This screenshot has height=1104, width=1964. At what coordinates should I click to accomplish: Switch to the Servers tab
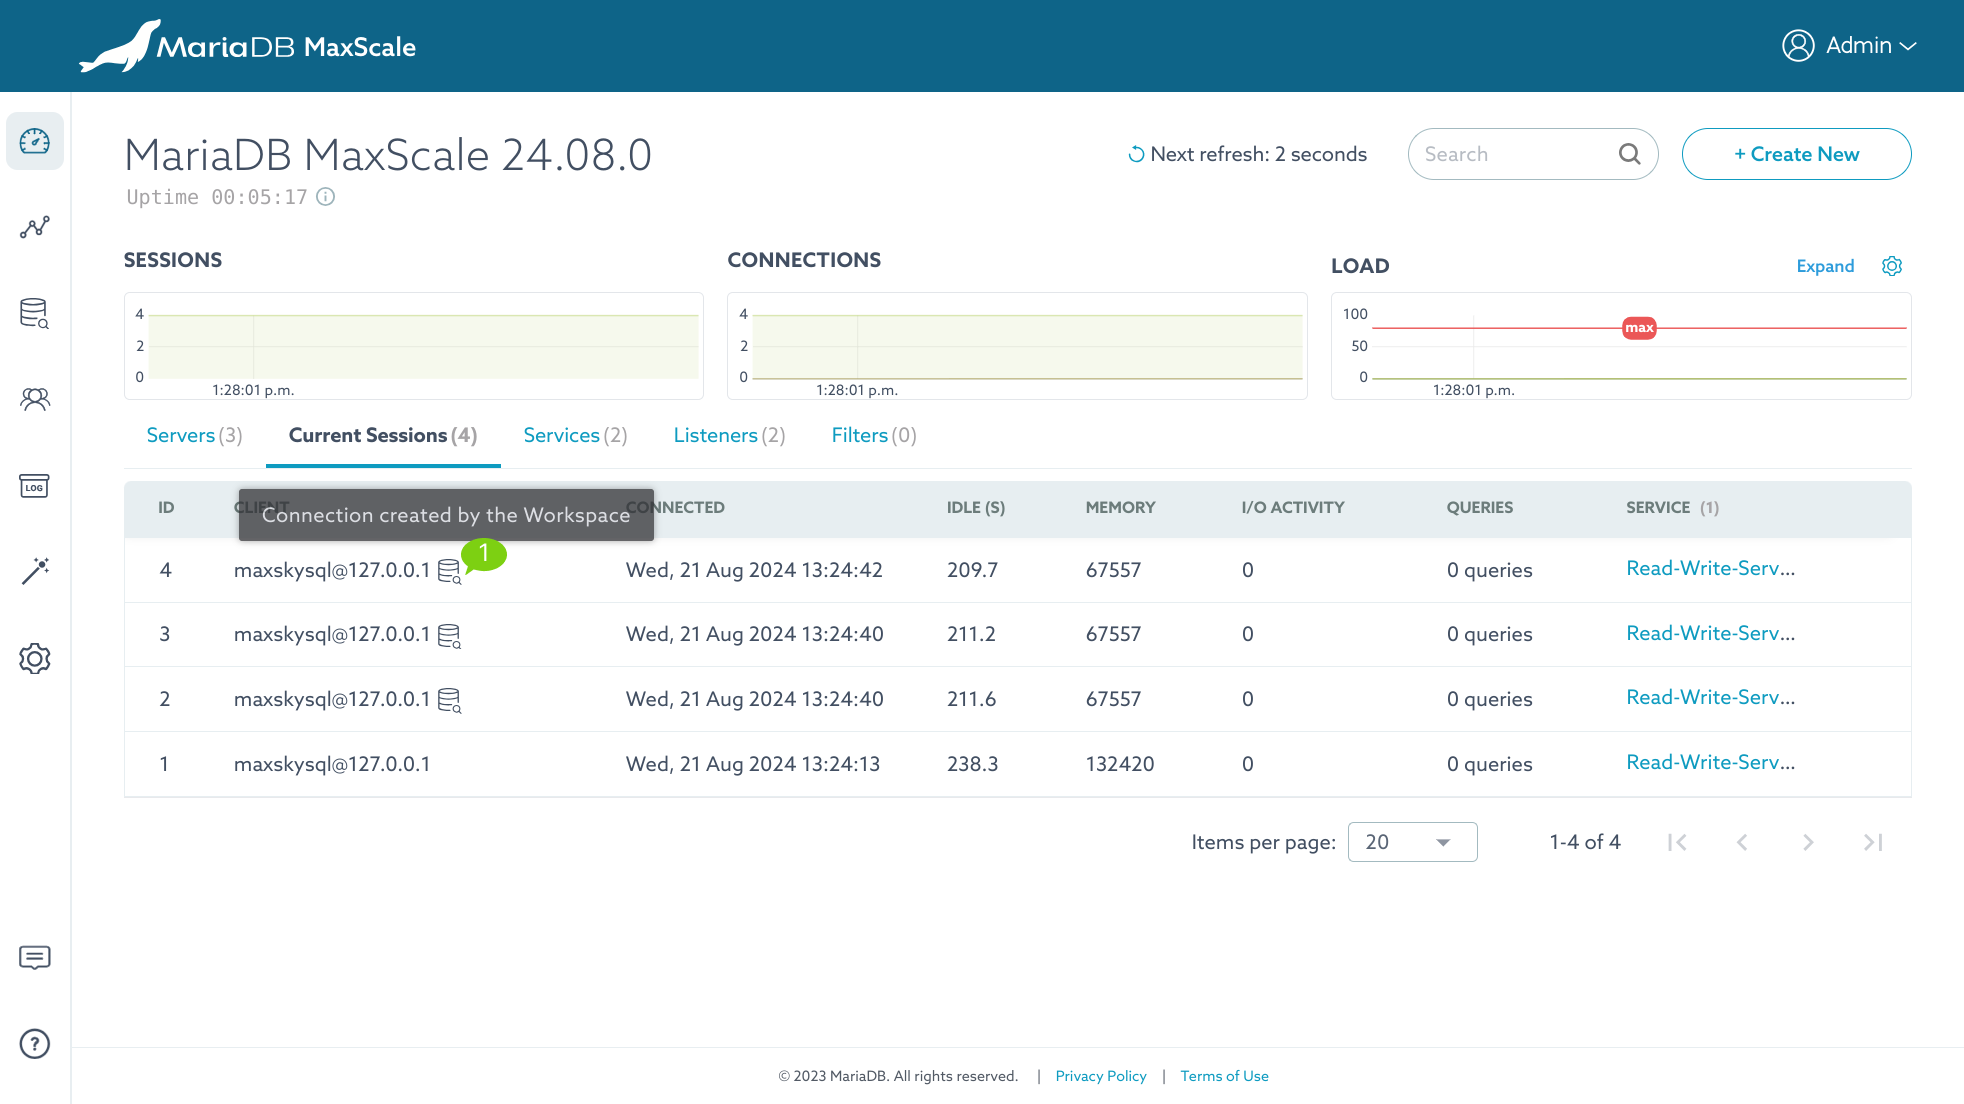(x=194, y=435)
